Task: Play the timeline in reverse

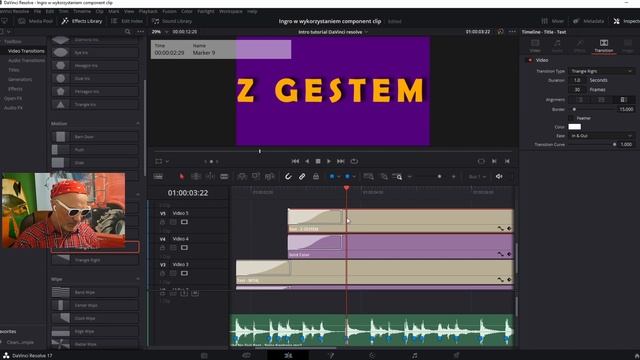Action: coord(307,161)
